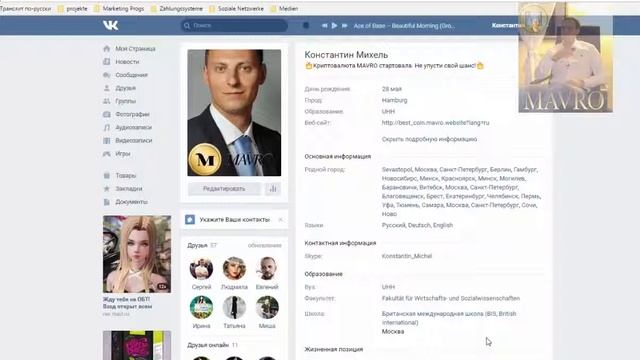Click the gamepad icon beside Игры
The image size is (640, 360).
[x=107, y=153]
